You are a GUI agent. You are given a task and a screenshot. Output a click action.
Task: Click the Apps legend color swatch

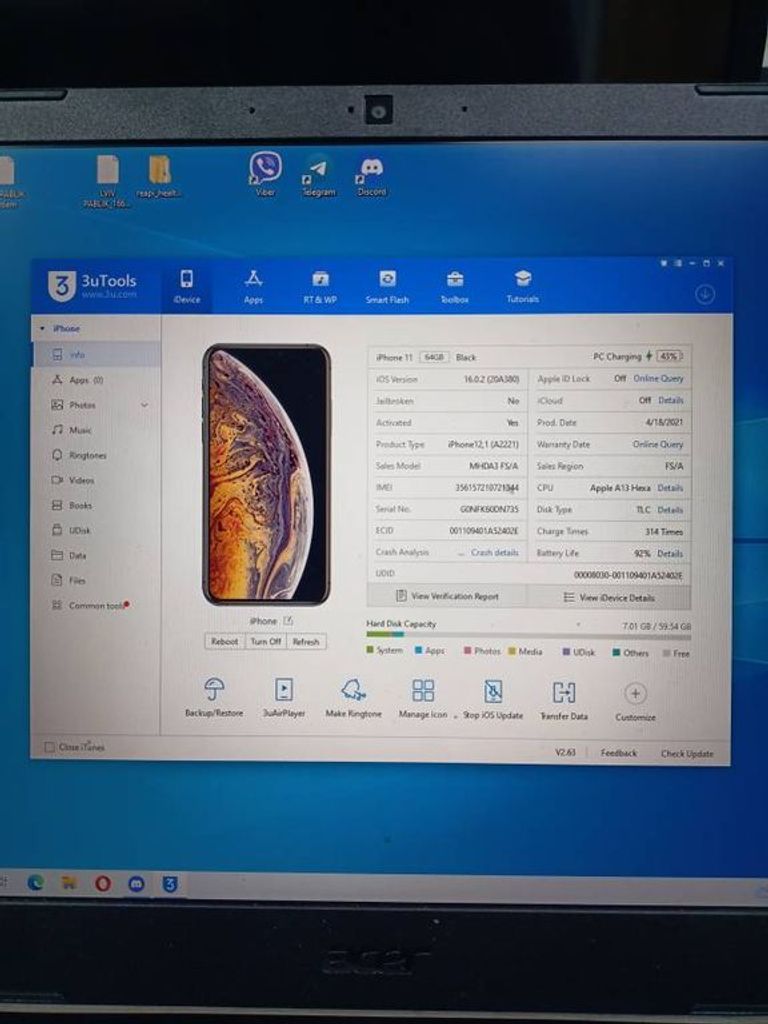418,650
